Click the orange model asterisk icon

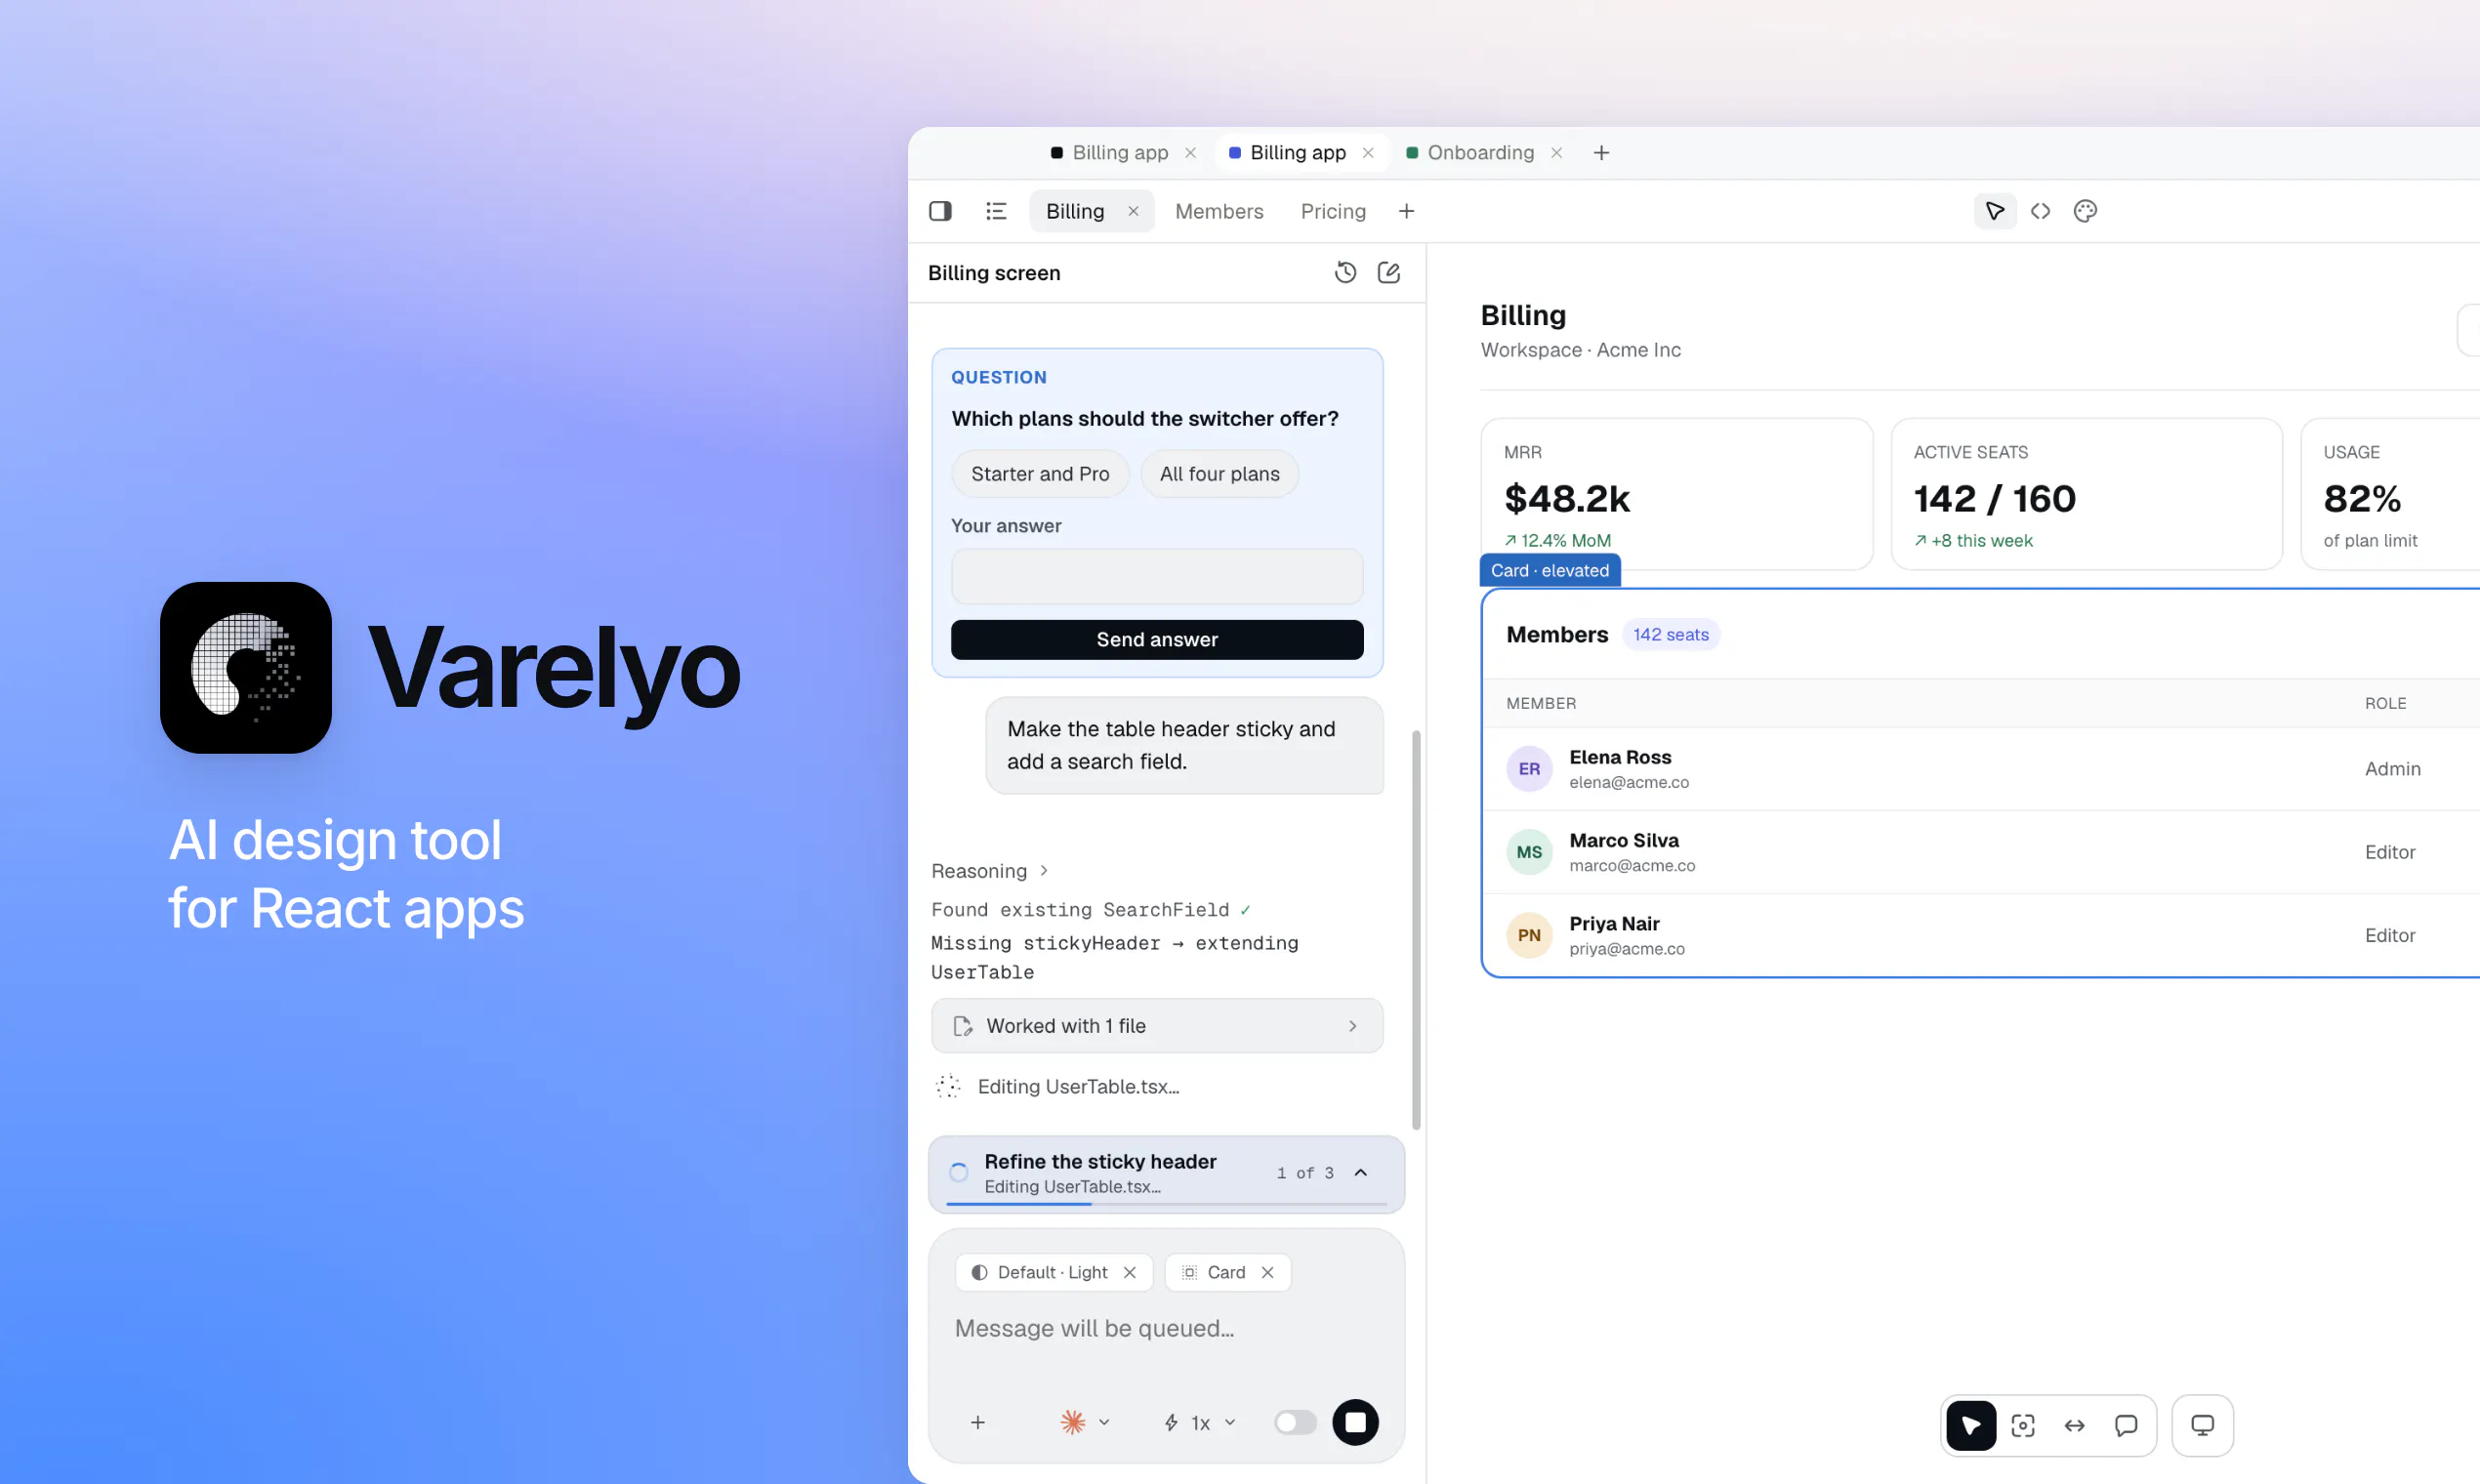[1072, 1422]
